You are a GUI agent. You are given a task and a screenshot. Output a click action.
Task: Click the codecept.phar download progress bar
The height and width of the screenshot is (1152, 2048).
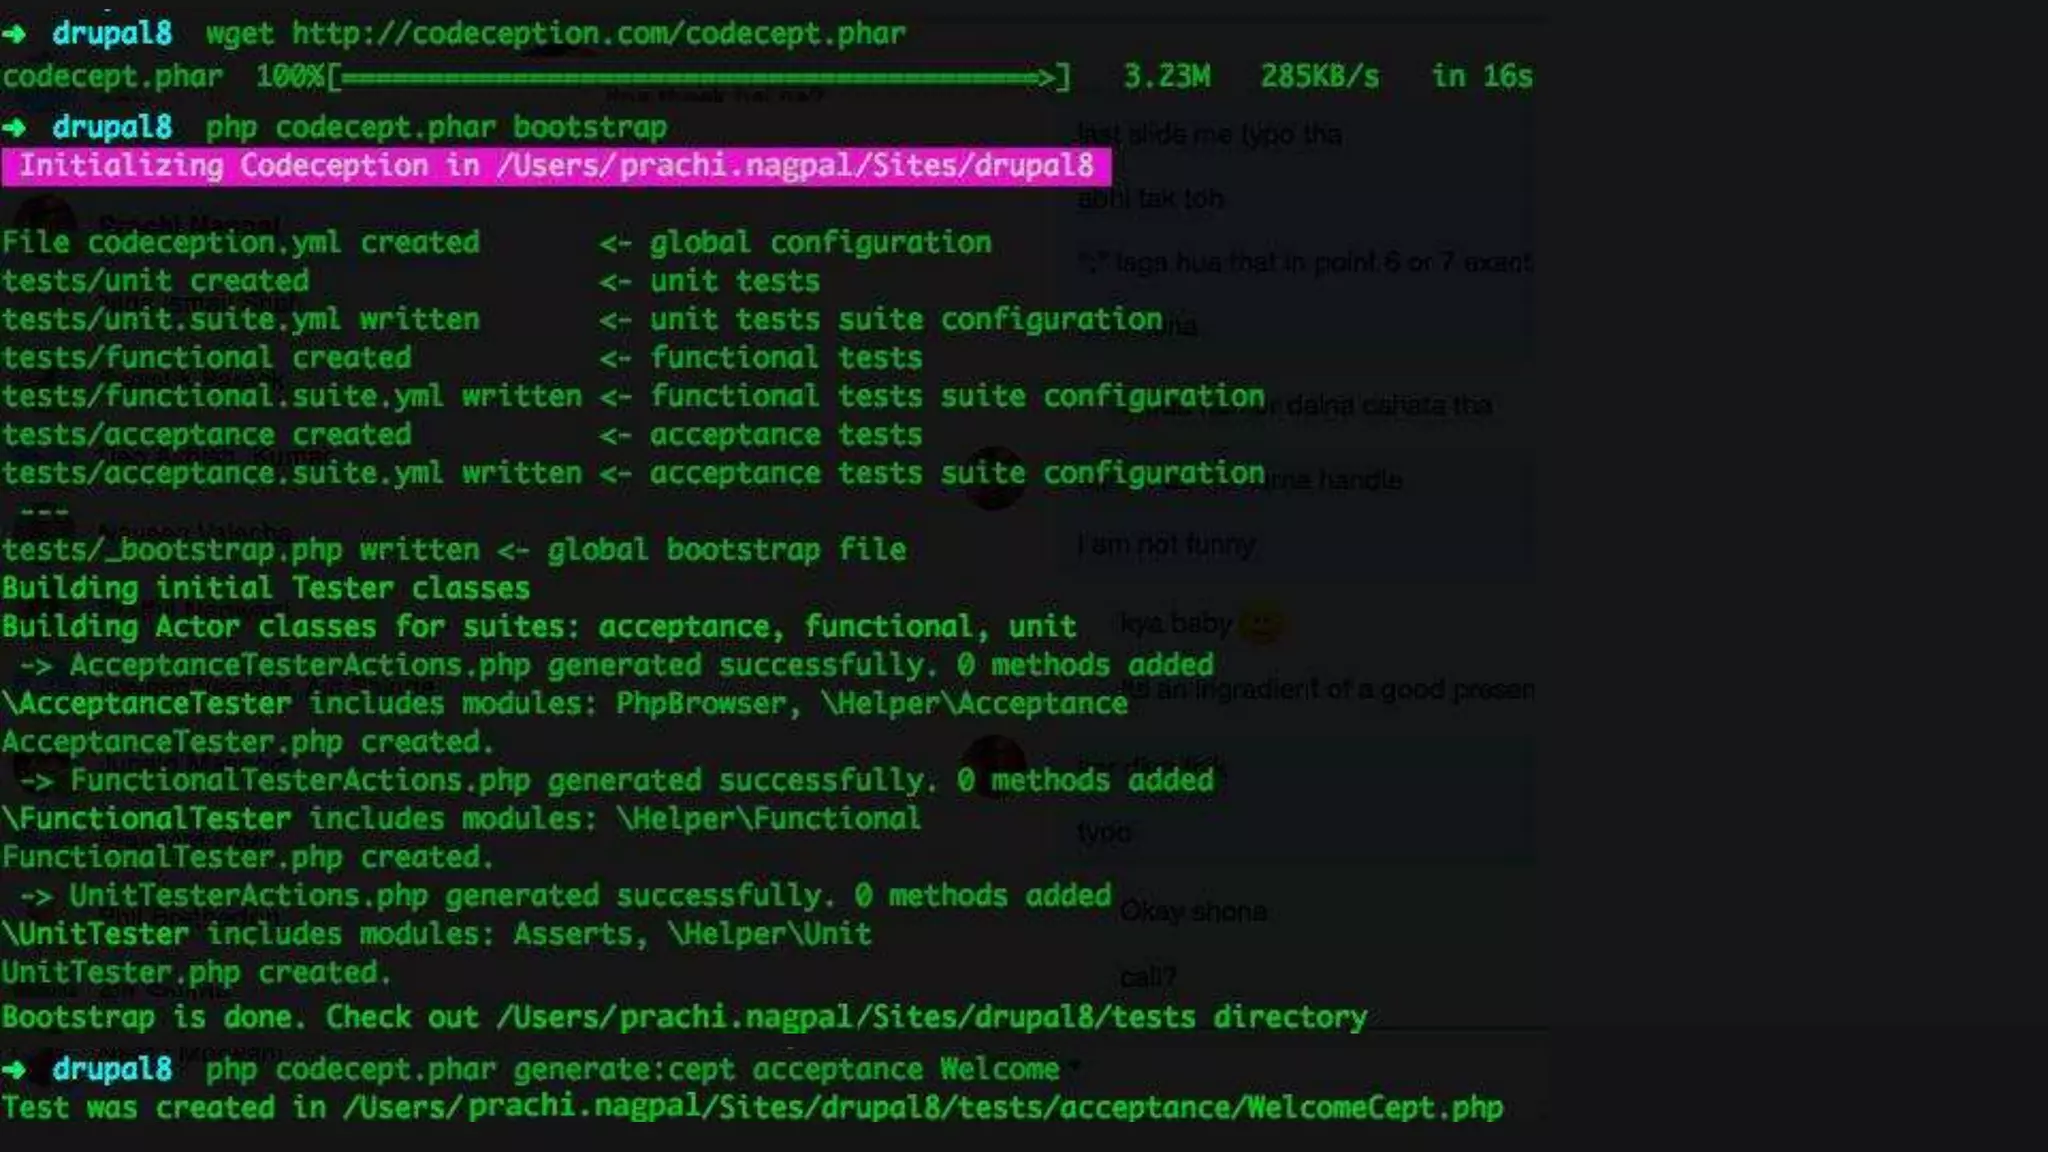click(697, 77)
